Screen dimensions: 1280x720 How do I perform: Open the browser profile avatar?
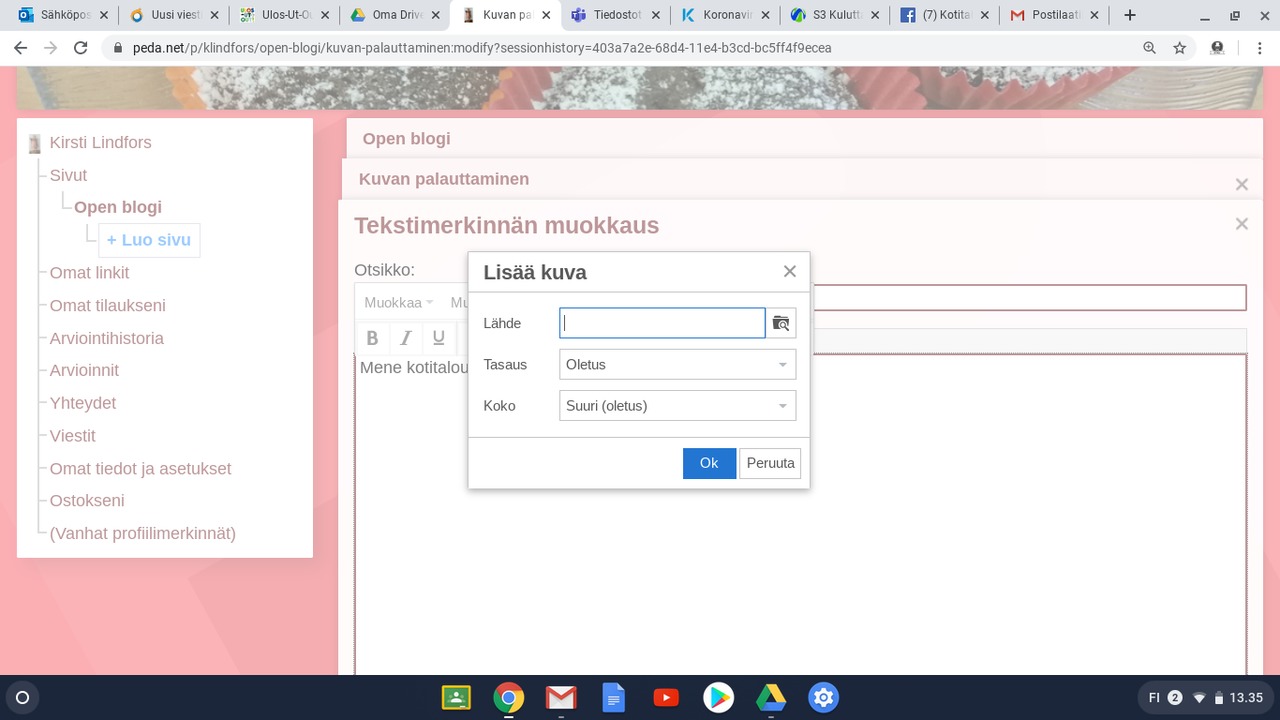(1217, 48)
